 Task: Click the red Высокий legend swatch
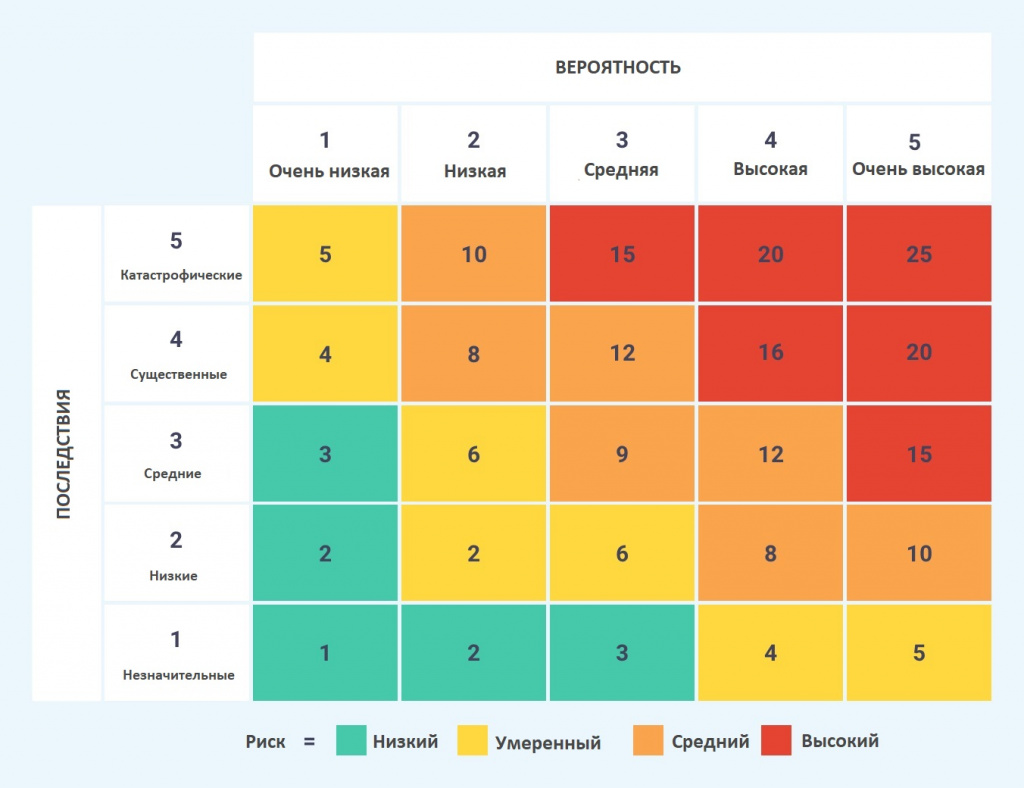coord(777,741)
